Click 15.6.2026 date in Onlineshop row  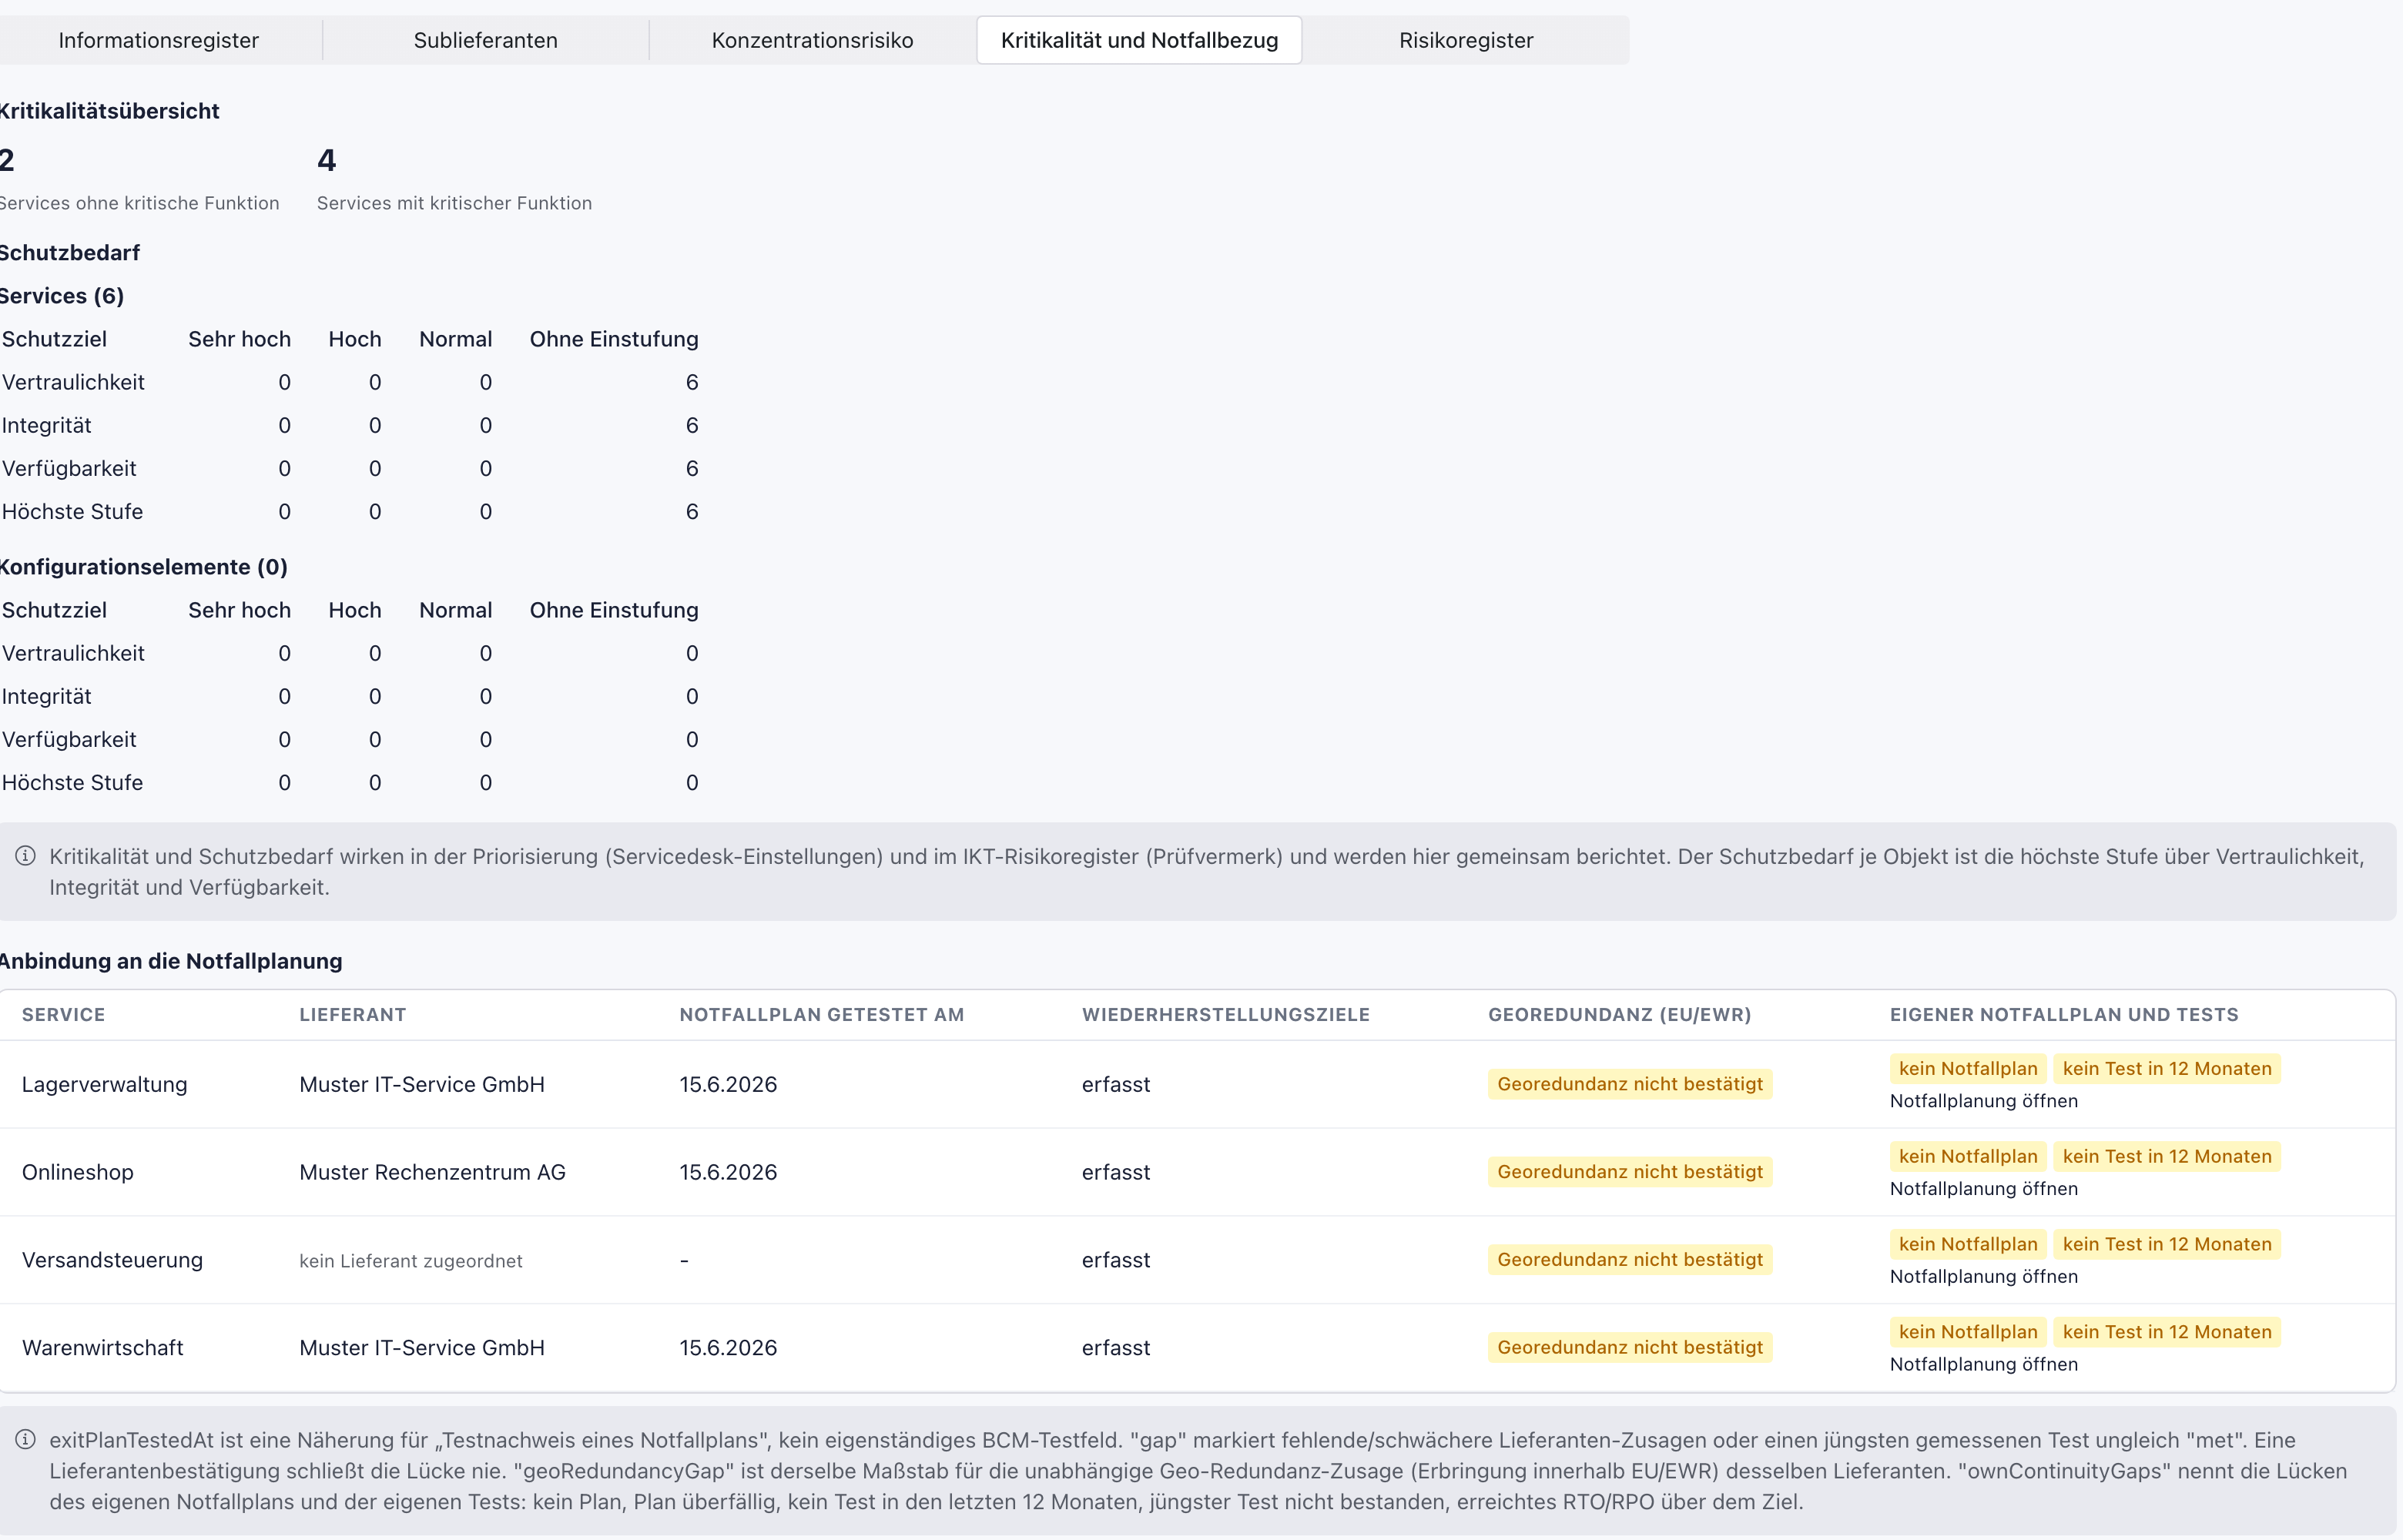tap(728, 1172)
